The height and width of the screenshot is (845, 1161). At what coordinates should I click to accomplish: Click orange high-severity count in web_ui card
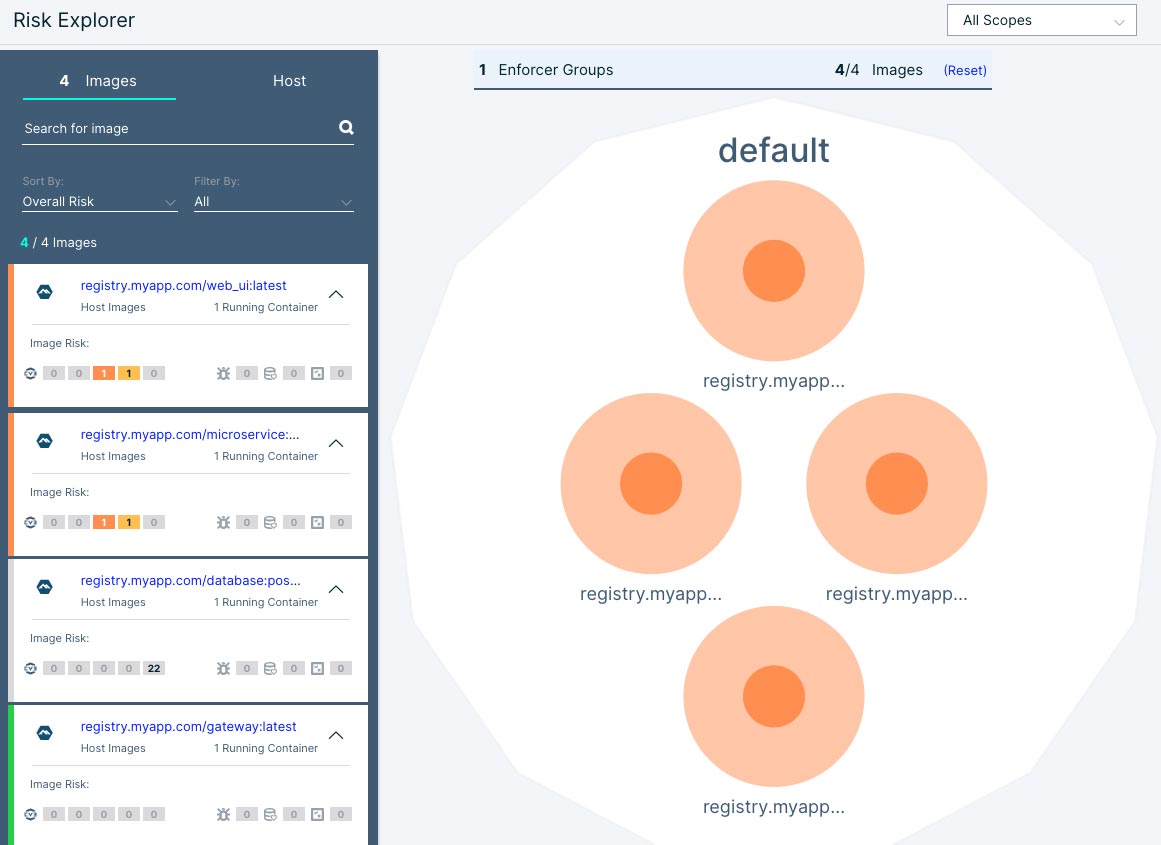tap(104, 373)
